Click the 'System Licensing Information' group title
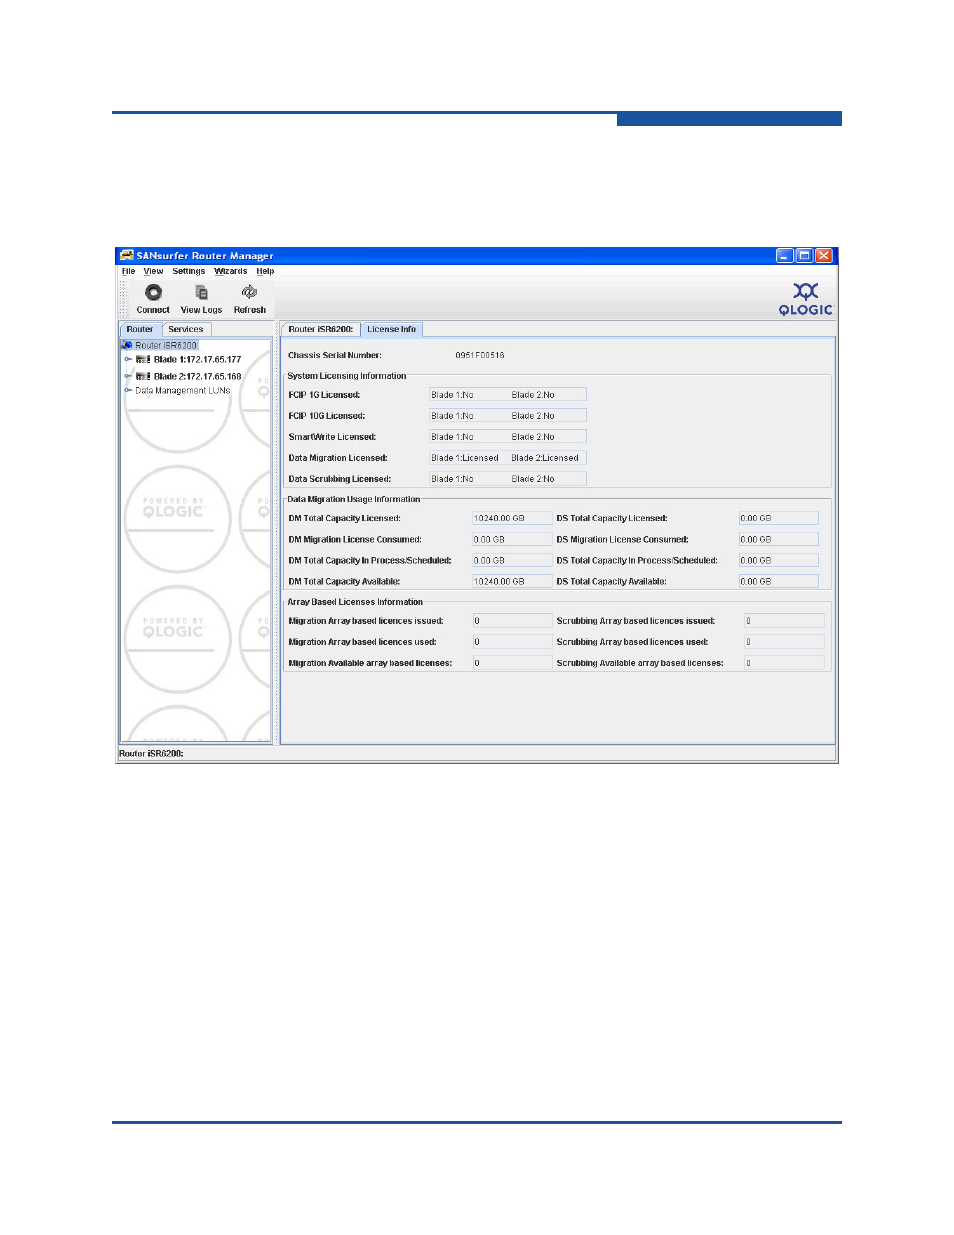The height and width of the screenshot is (1235, 954). click(x=347, y=376)
